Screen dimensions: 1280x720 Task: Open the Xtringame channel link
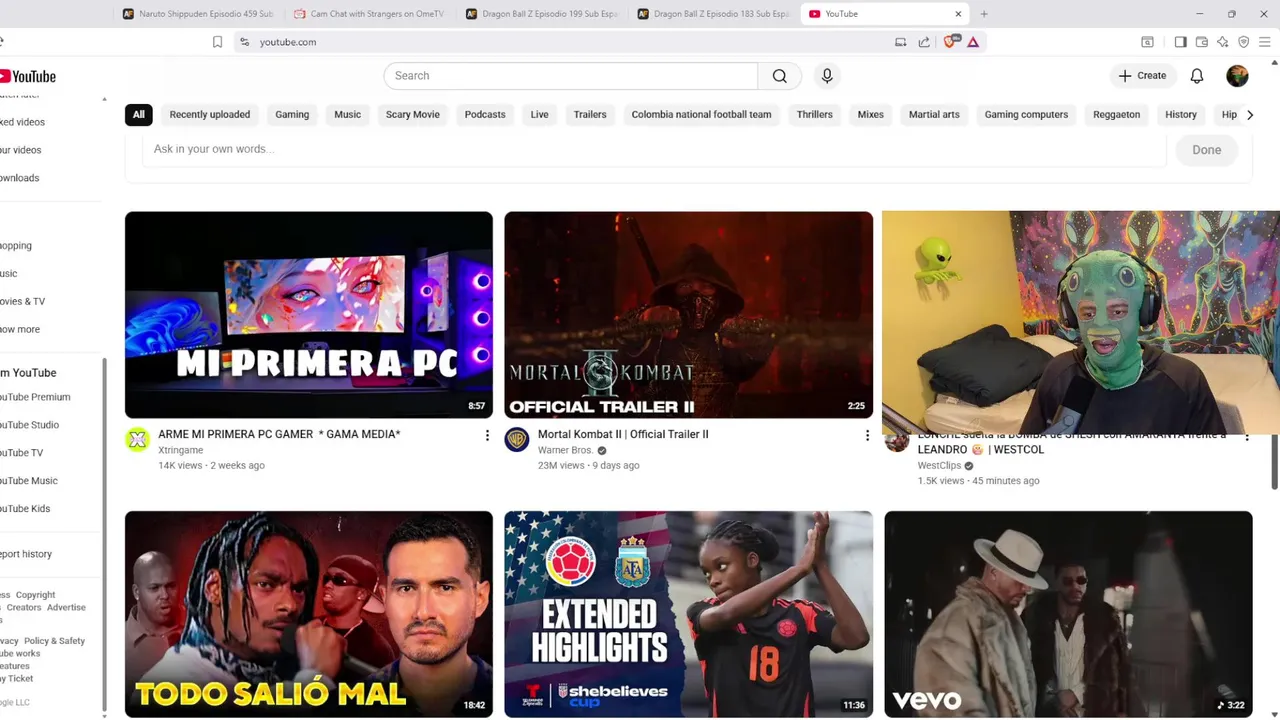180,450
